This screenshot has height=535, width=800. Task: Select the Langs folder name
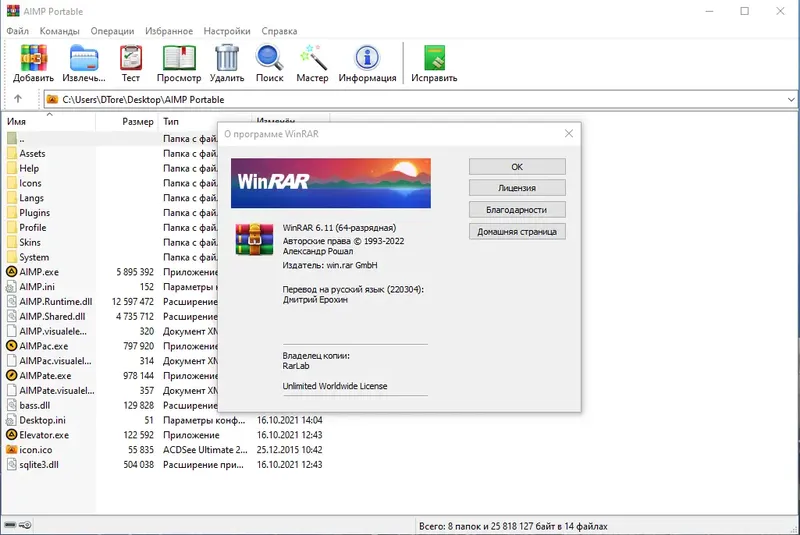point(32,198)
